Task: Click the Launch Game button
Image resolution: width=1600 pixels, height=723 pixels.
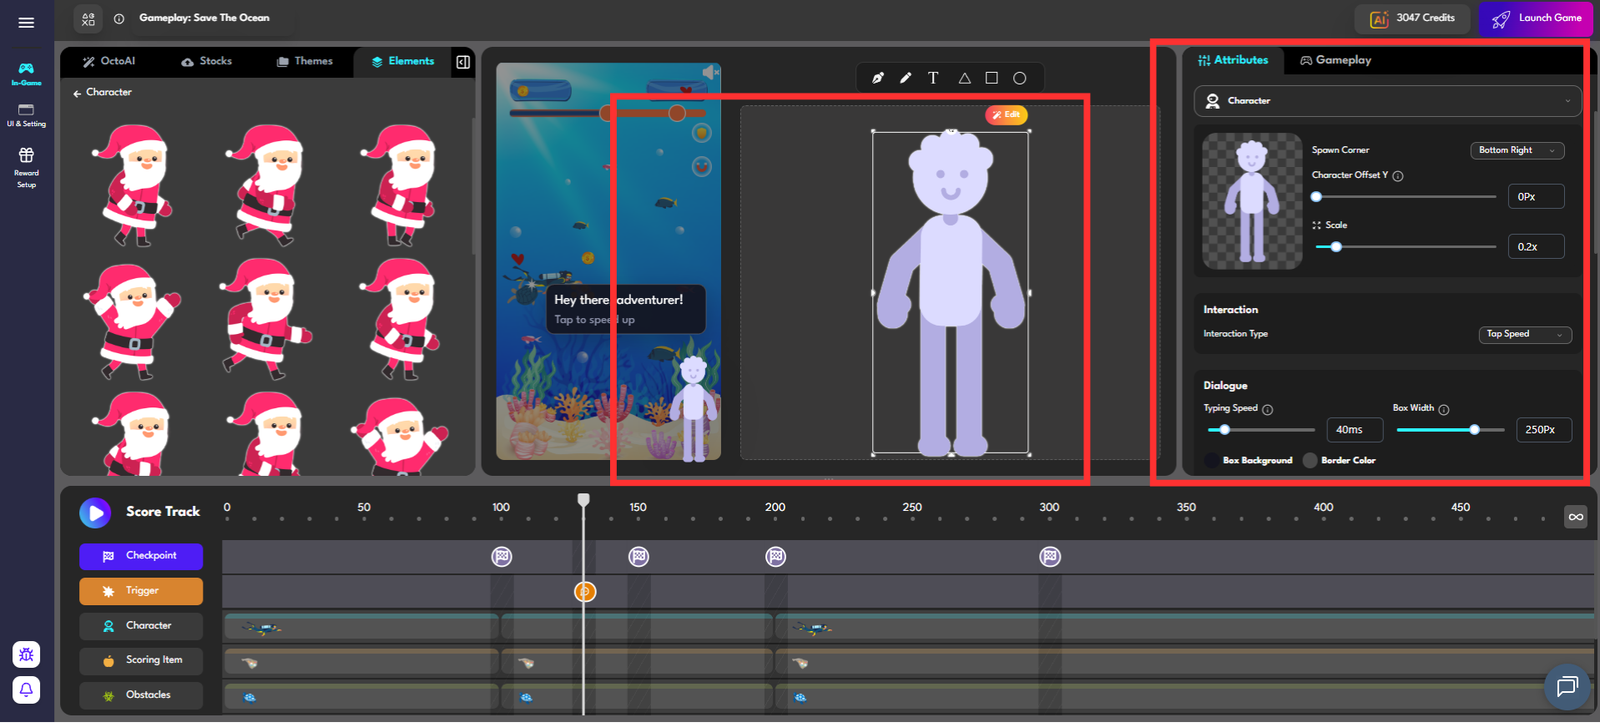Action: [x=1536, y=18]
